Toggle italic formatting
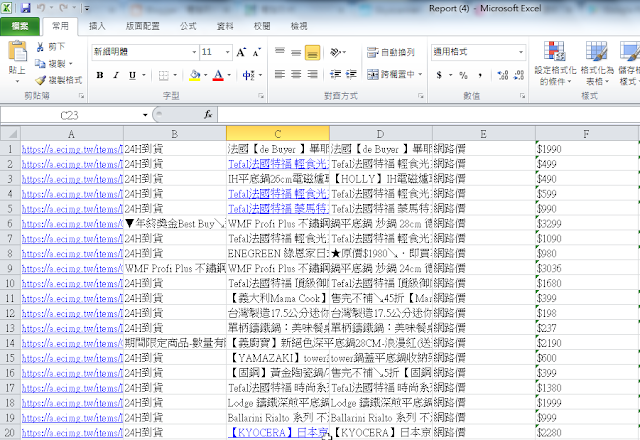 116,75
